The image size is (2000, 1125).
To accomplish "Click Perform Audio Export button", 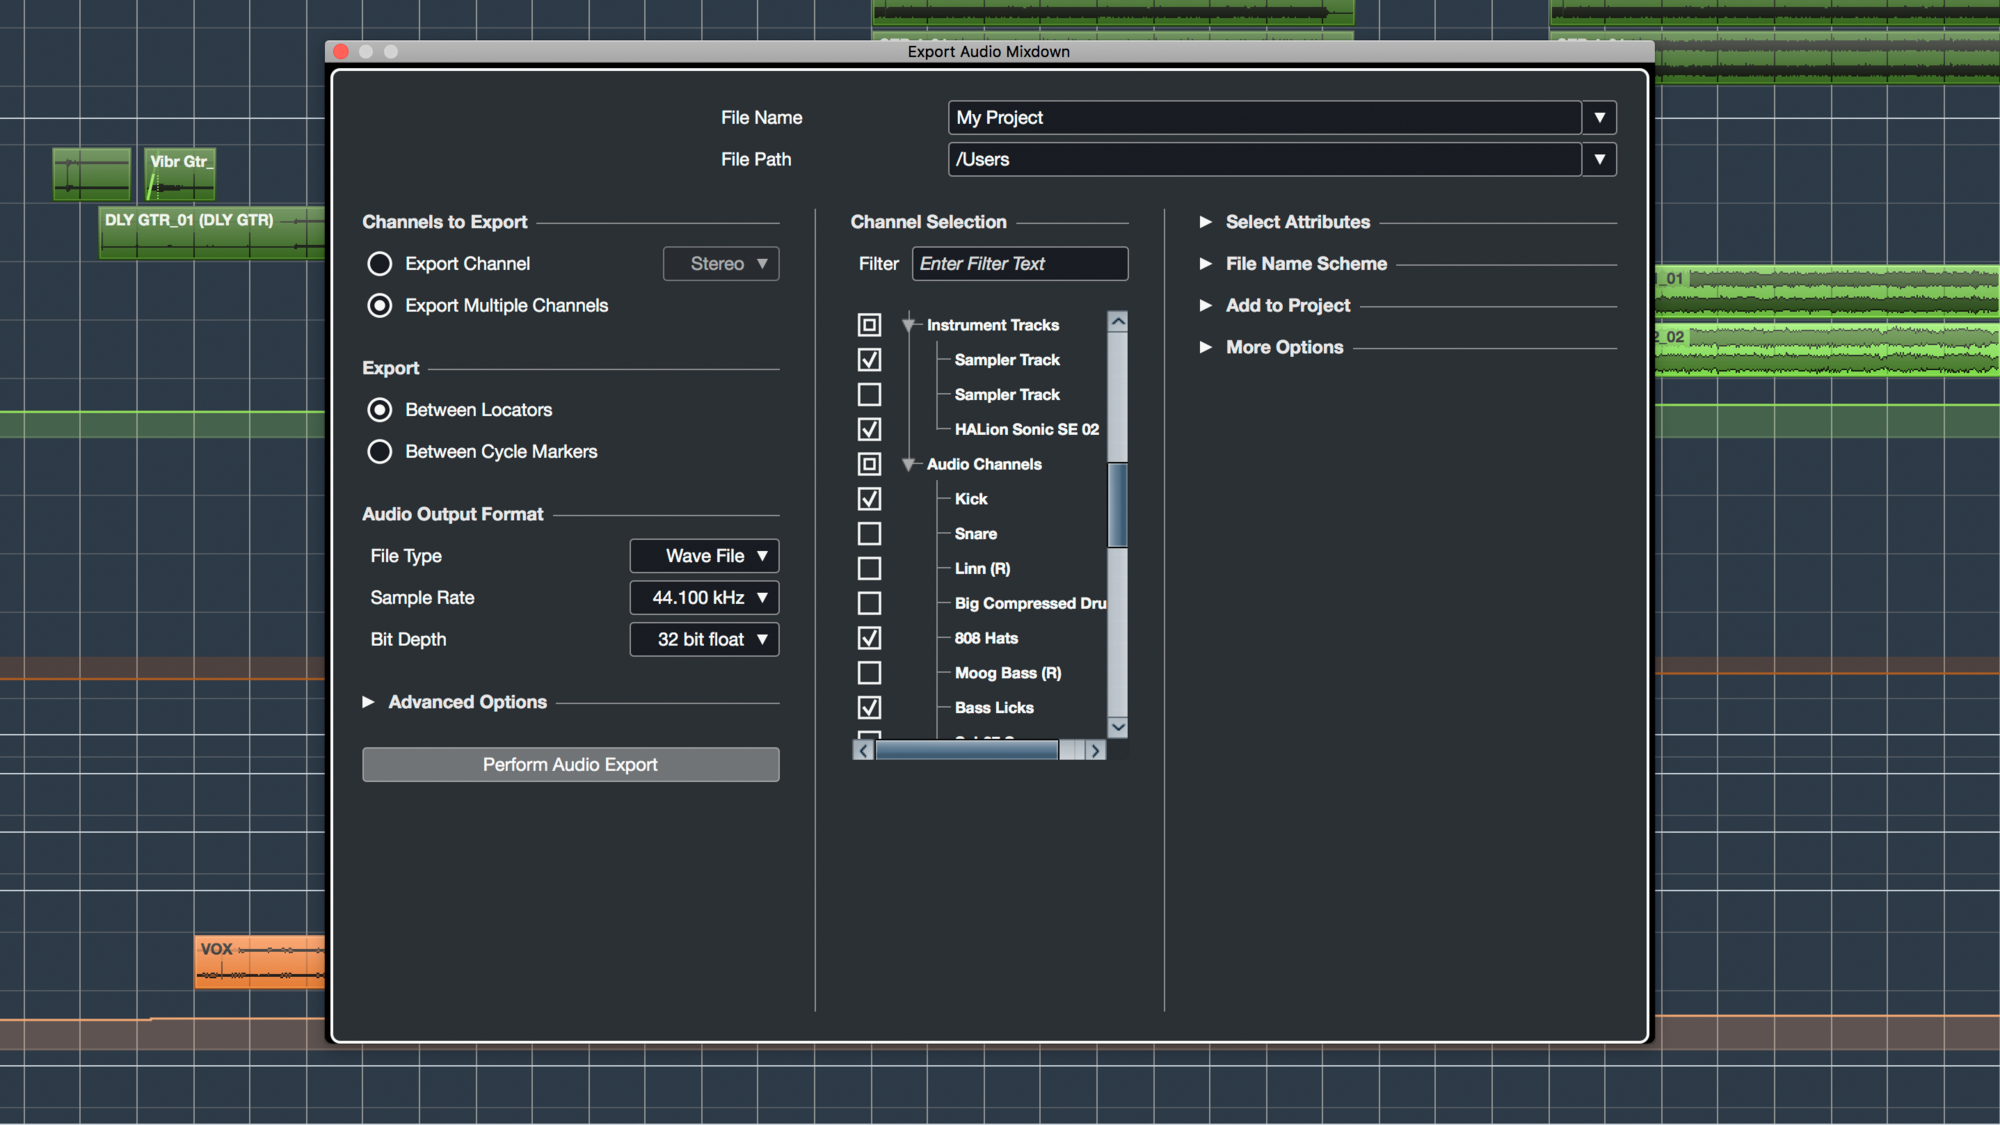I will pos(570,765).
